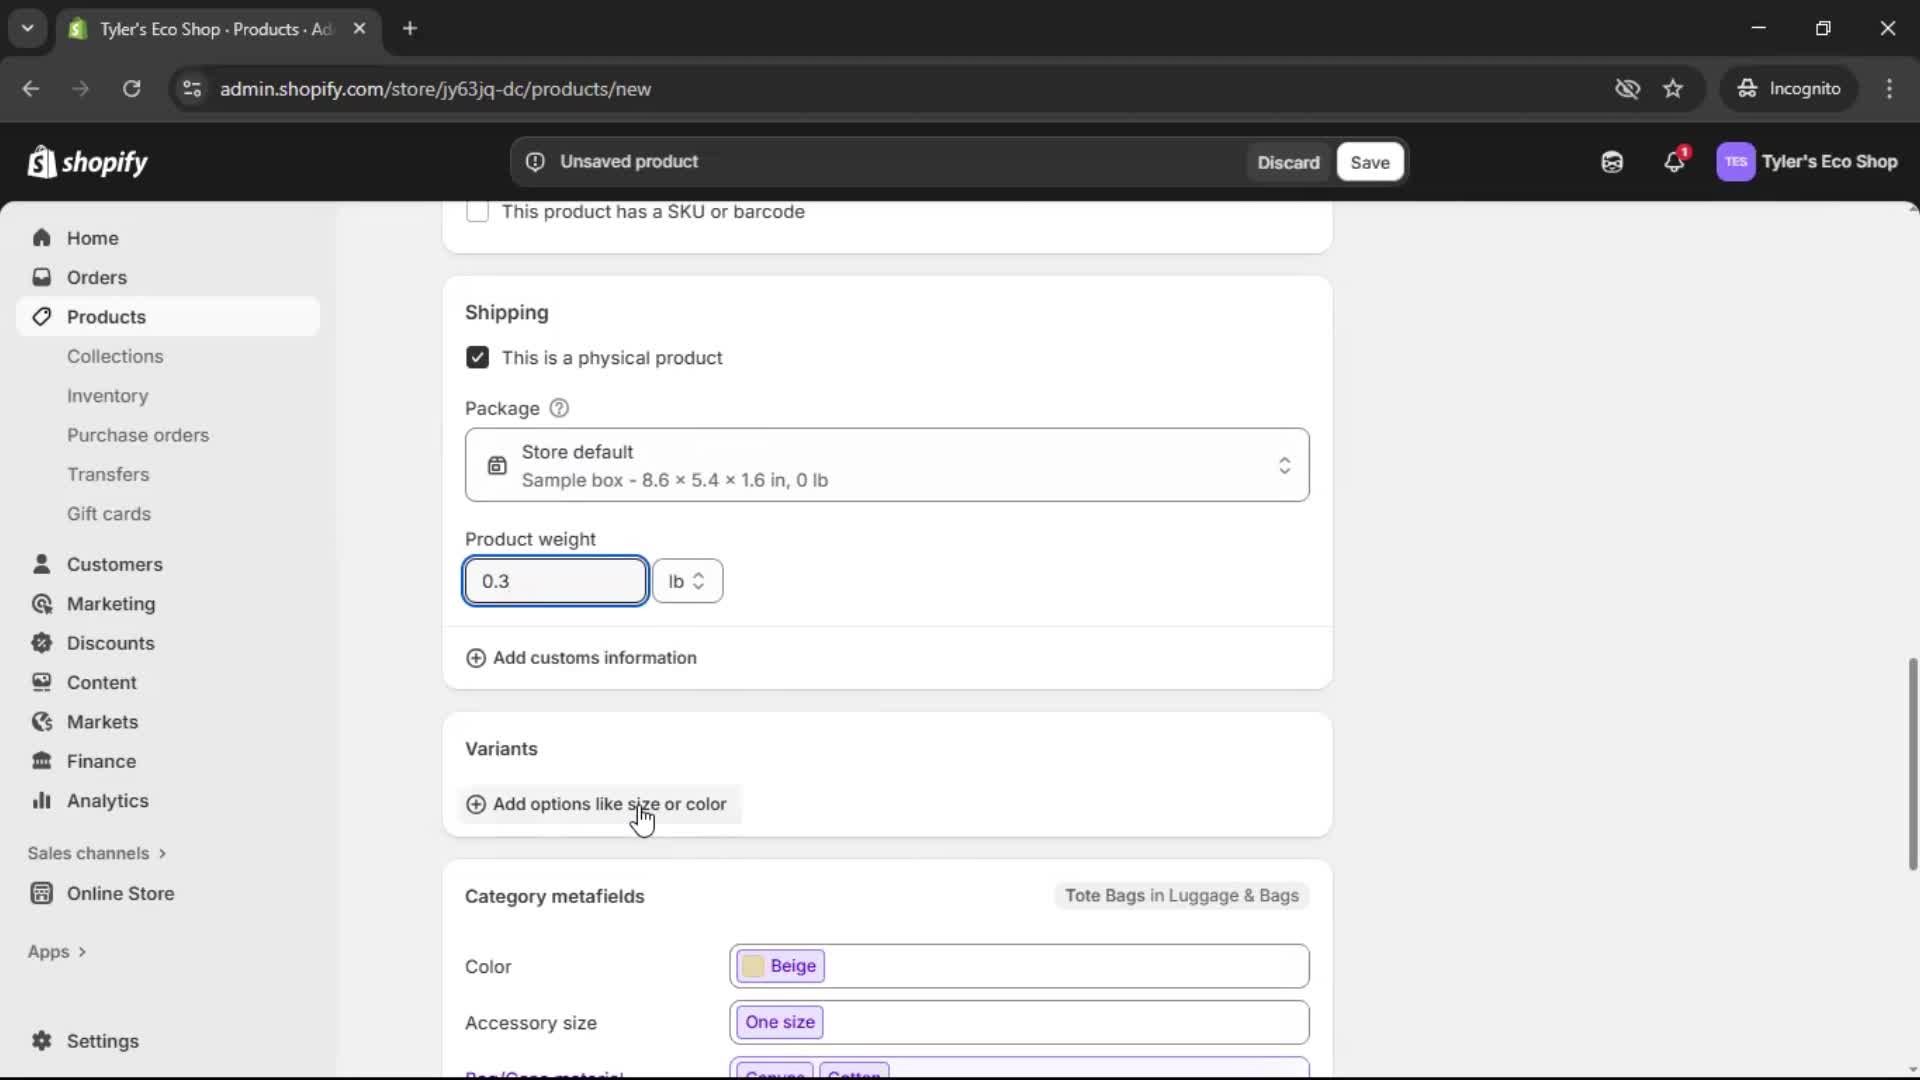
Task: Open the Shopify Home page
Action: [91, 238]
